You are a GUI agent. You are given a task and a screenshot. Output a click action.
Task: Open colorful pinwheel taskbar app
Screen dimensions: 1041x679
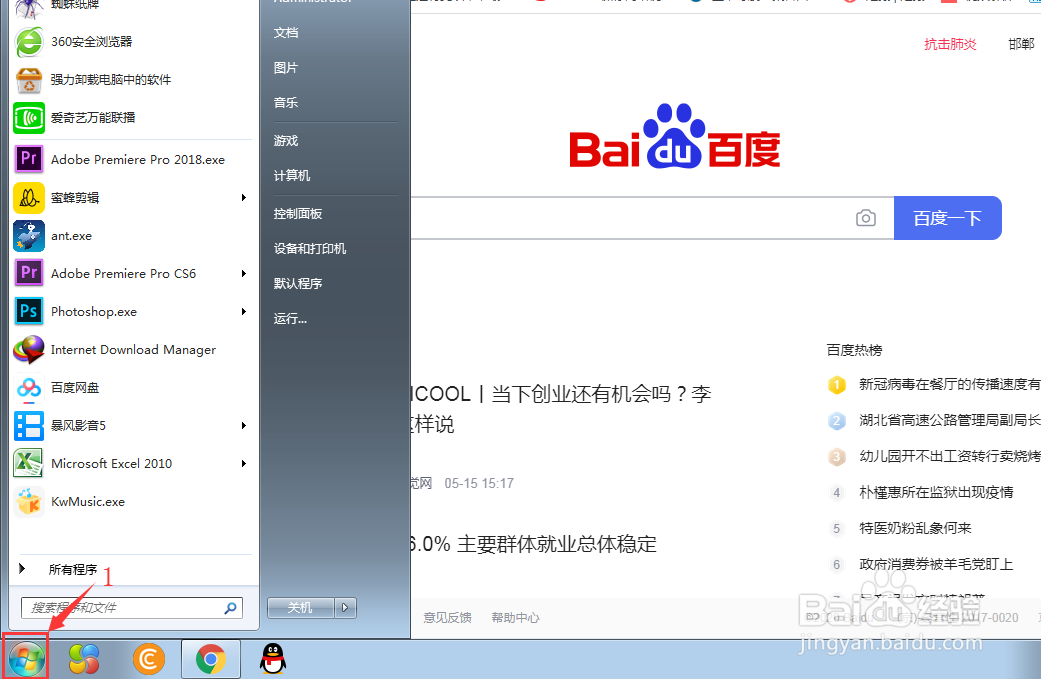pos(84,659)
